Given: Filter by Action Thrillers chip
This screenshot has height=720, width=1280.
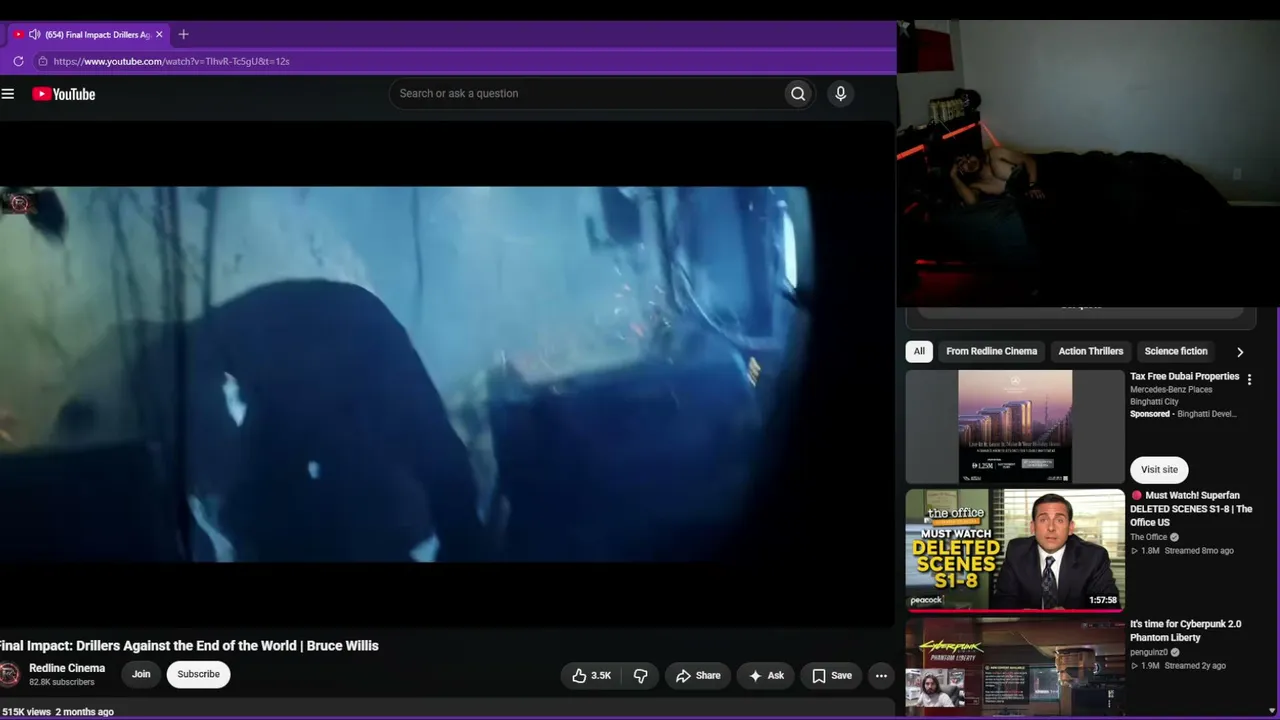Looking at the screenshot, I should [1091, 352].
